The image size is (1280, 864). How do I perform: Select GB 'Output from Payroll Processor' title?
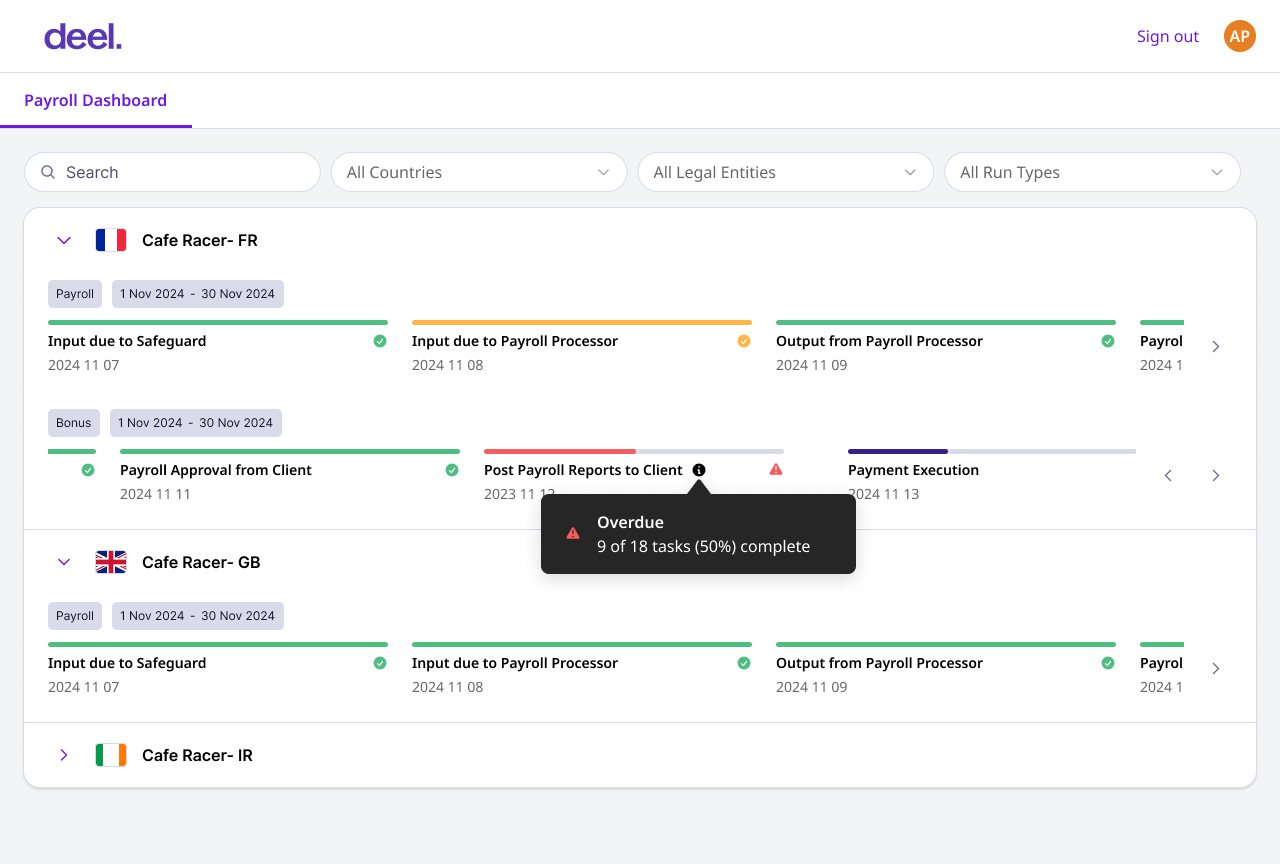[x=879, y=663]
